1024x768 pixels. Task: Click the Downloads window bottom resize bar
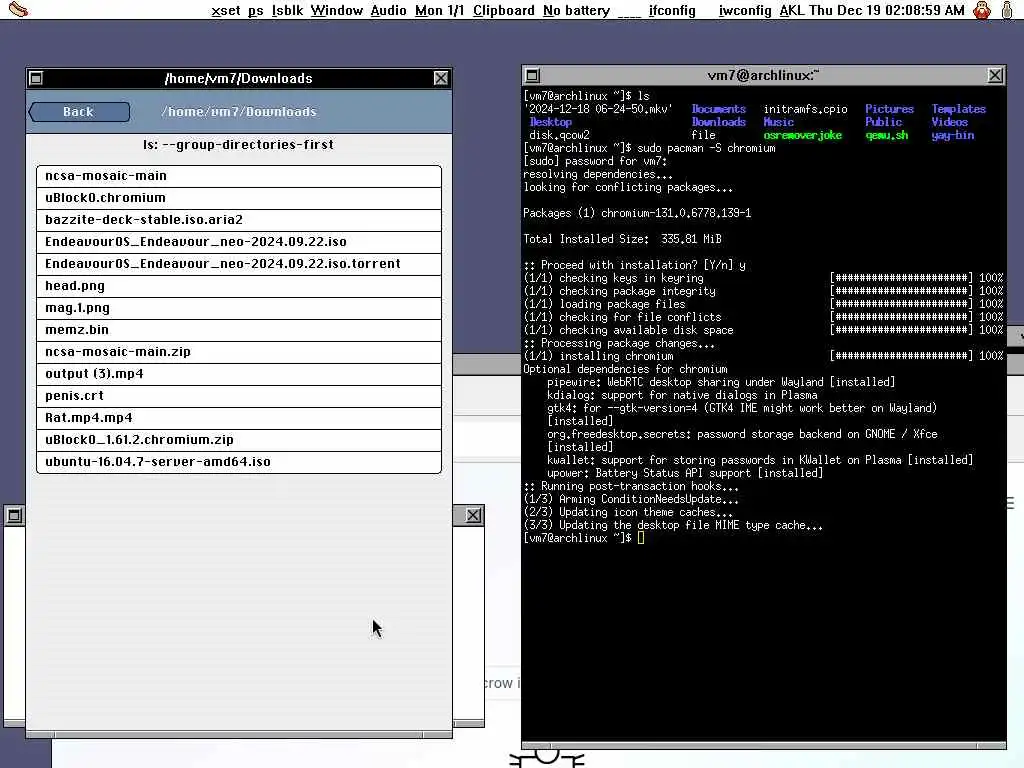pyautogui.click(x=239, y=735)
